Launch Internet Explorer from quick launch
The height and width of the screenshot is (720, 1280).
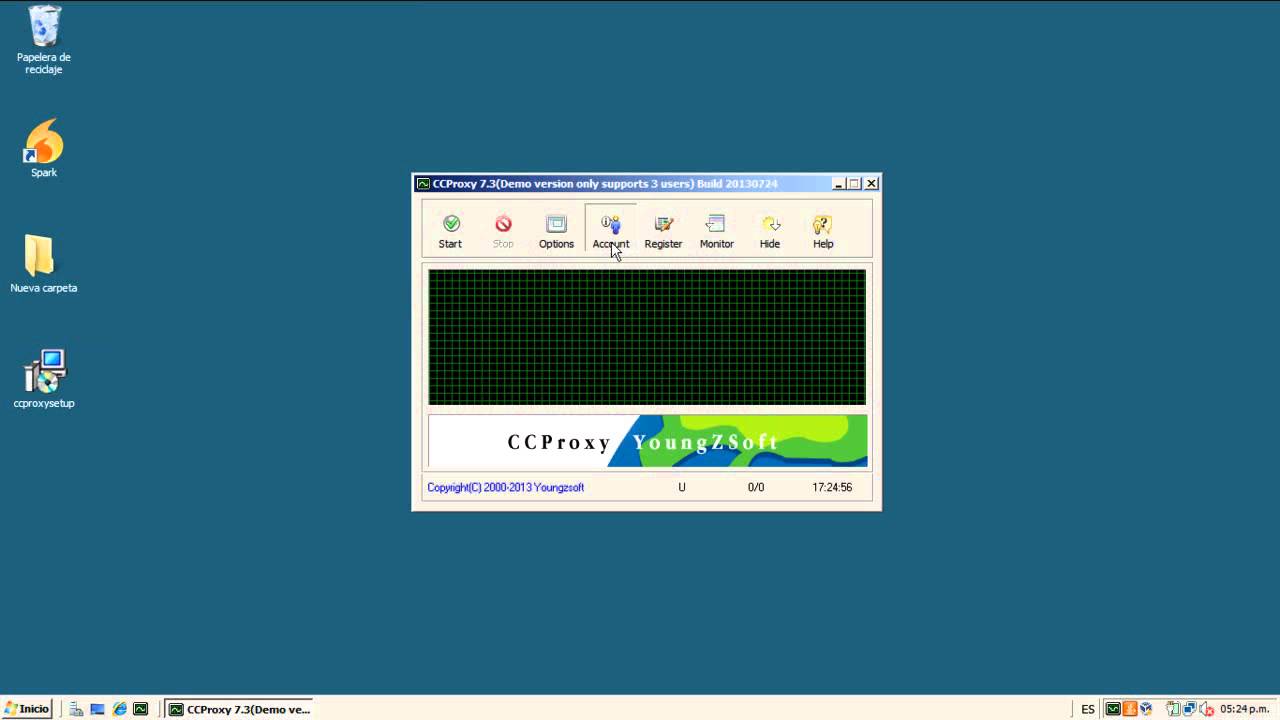point(119,709)
